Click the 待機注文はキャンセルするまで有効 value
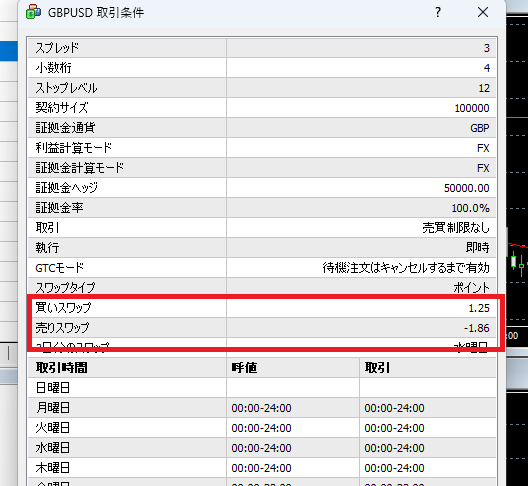528x486 pixels. click(x=406, y=268)
